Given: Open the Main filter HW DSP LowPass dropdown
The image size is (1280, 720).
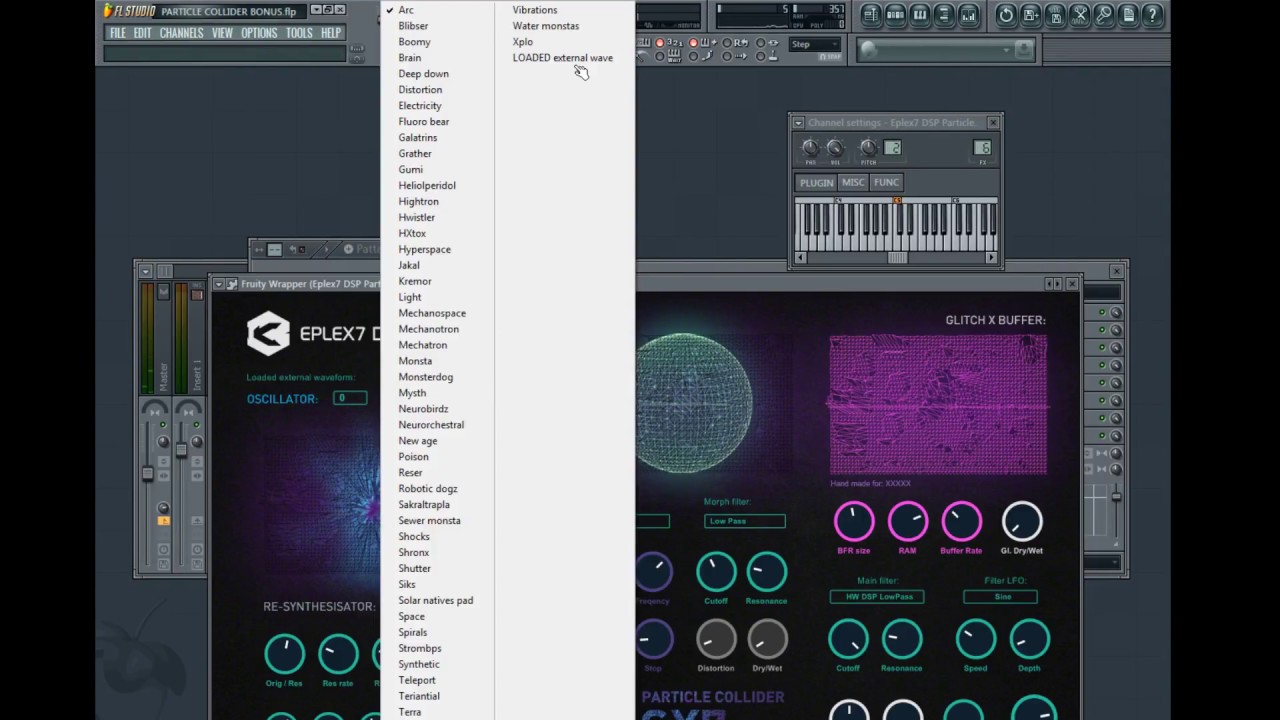Looking at the screenshot, I should 877,596.
